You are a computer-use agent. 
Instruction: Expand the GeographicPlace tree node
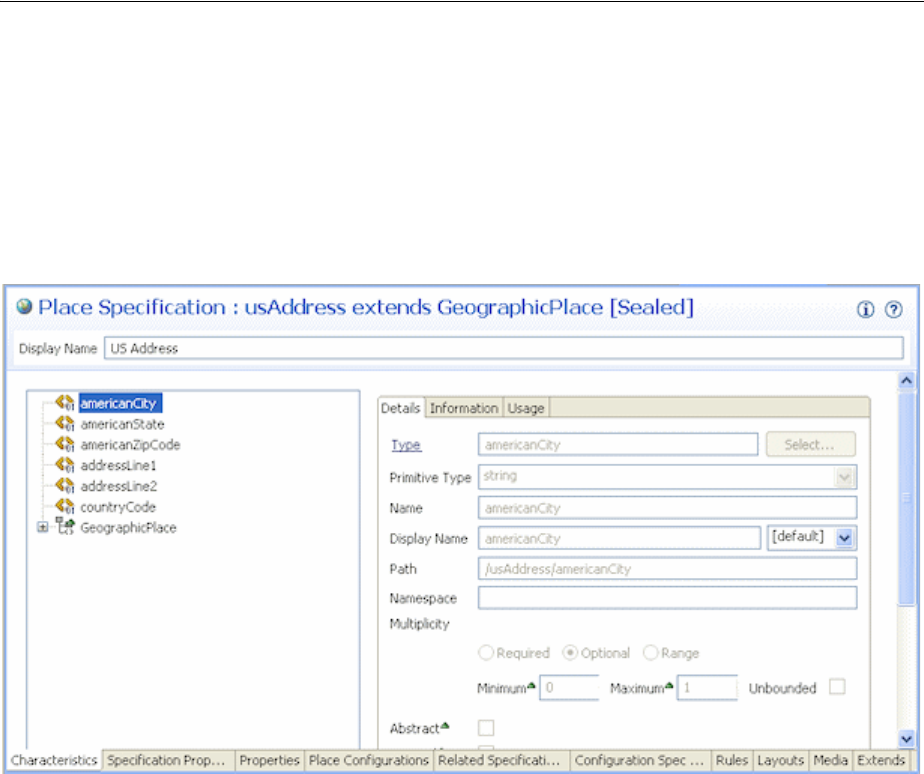[x=43, y=527]
